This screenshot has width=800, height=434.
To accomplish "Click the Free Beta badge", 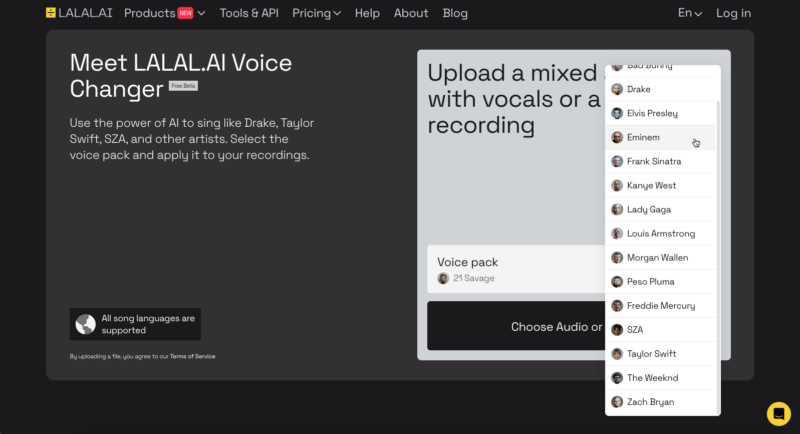I will coord(183,86).
